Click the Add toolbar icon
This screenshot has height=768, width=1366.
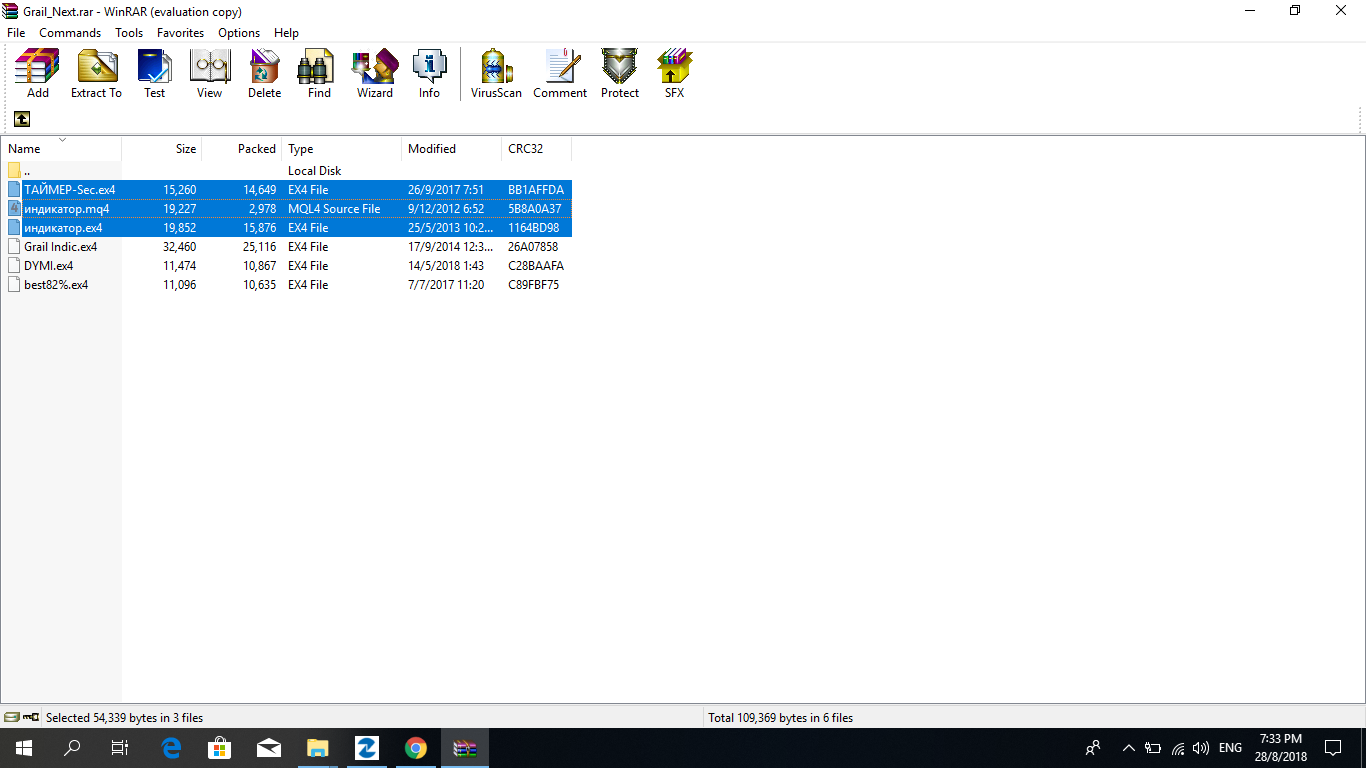(x=37, y=74)
